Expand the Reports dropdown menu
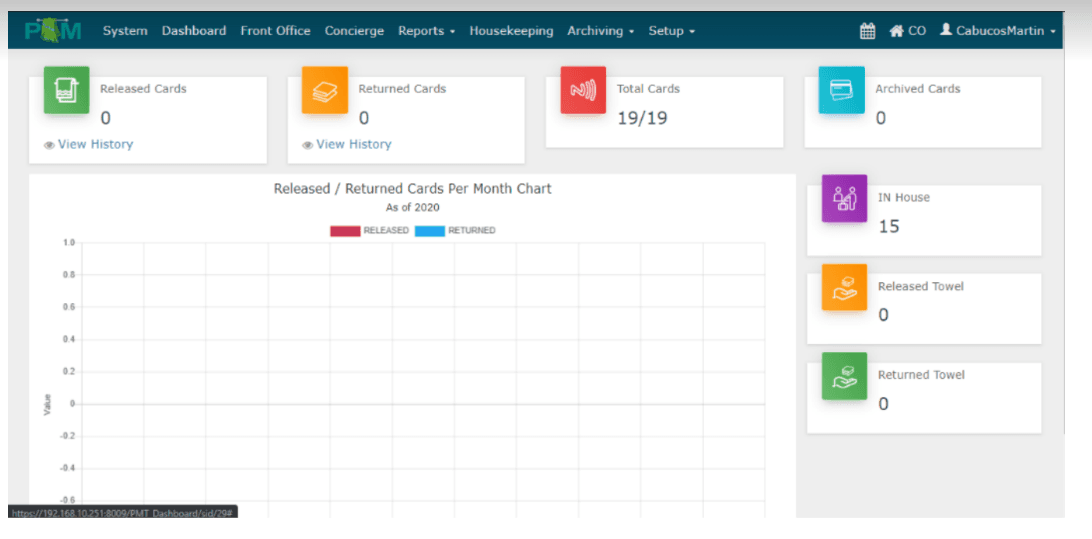This screenshot has height=539, width=1092. [x=426, y=31]
